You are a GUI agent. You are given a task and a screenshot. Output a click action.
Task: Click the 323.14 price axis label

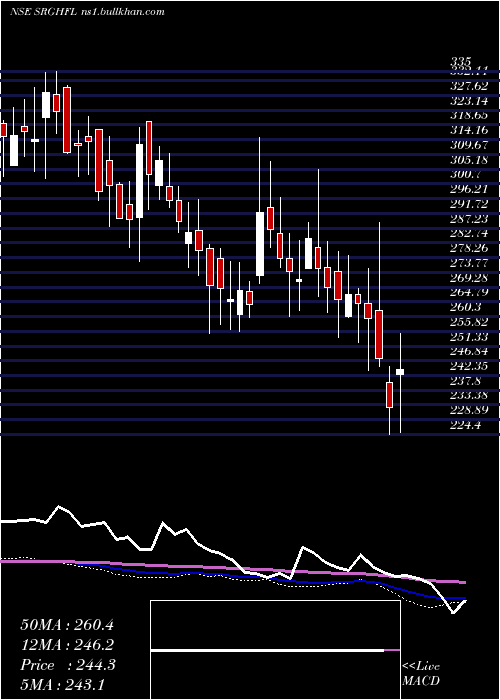pos(469,100)
